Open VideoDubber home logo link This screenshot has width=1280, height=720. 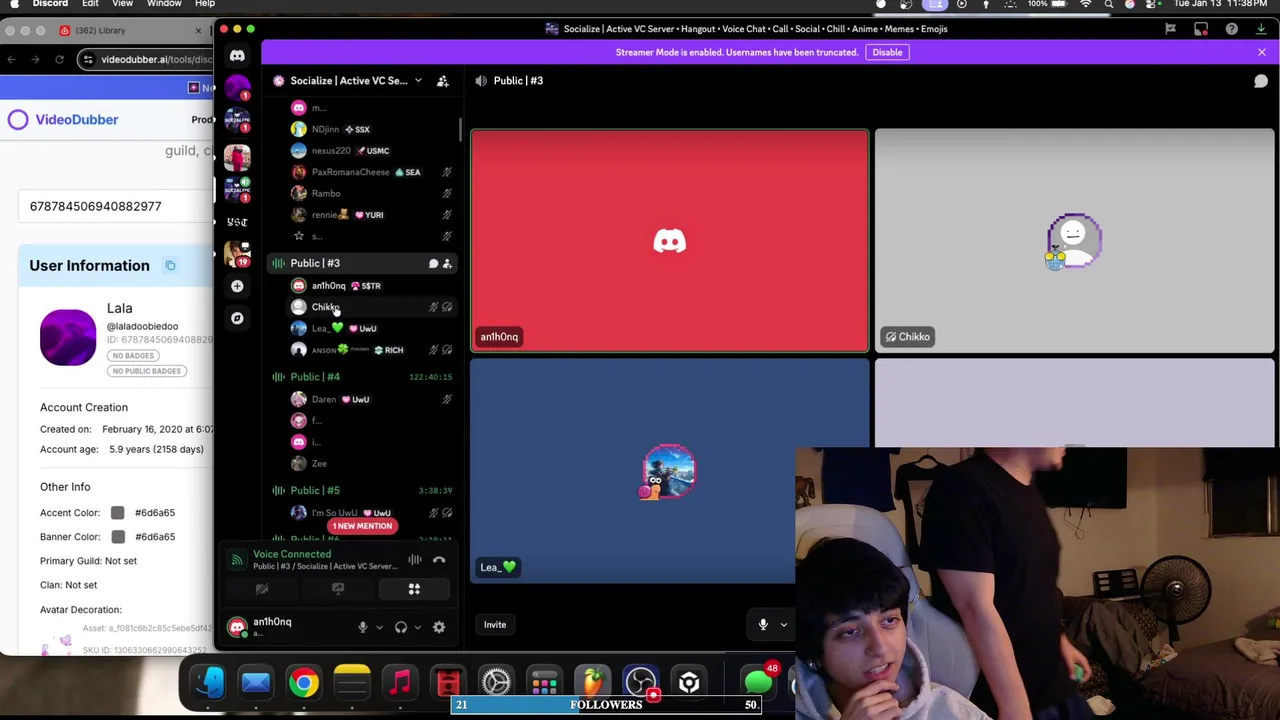pos(64,120)
